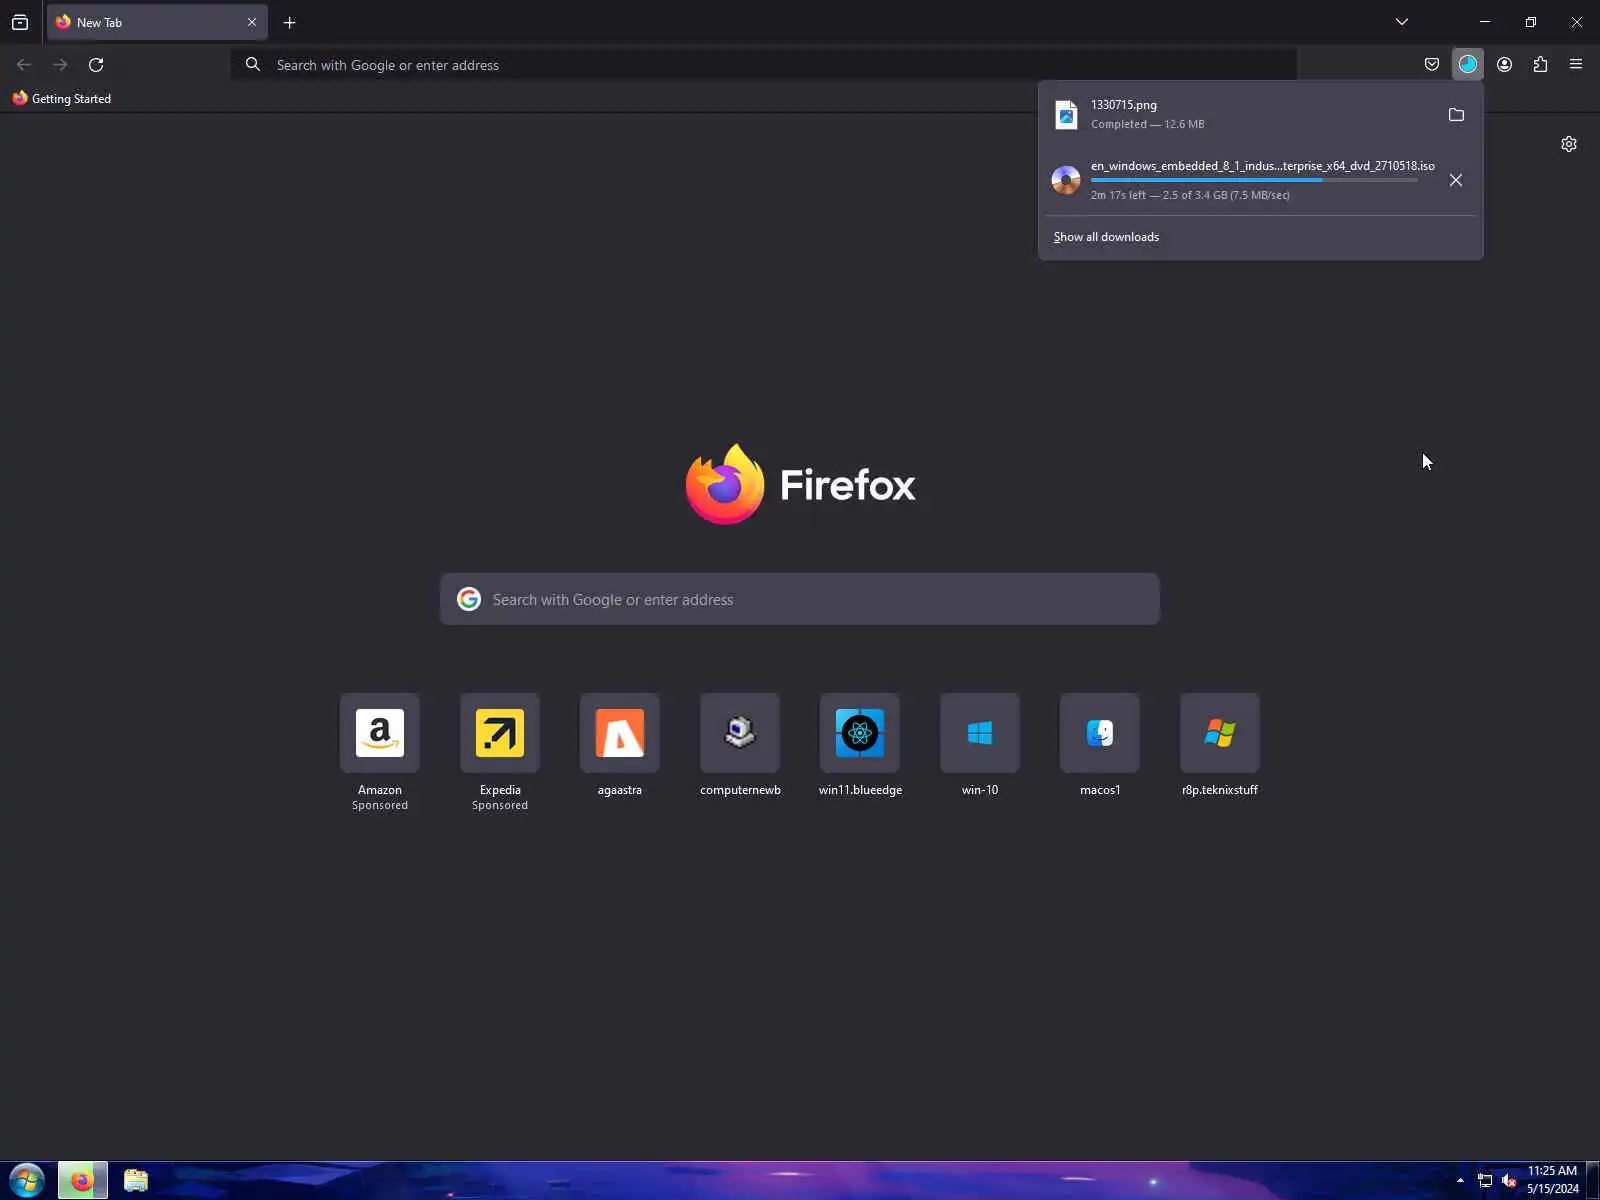Image resolution: width=1600 pixels, height=1200 pixels.
Task: Open the Windows Start orb
Action: click(27, 1181)
